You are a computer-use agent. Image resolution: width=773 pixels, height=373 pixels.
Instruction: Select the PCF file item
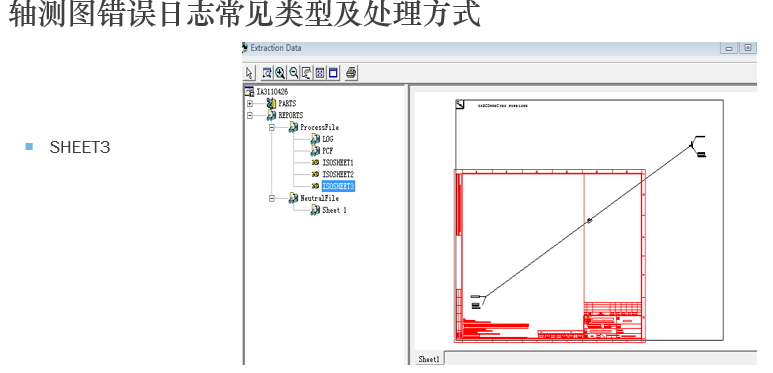click(327, 151)
